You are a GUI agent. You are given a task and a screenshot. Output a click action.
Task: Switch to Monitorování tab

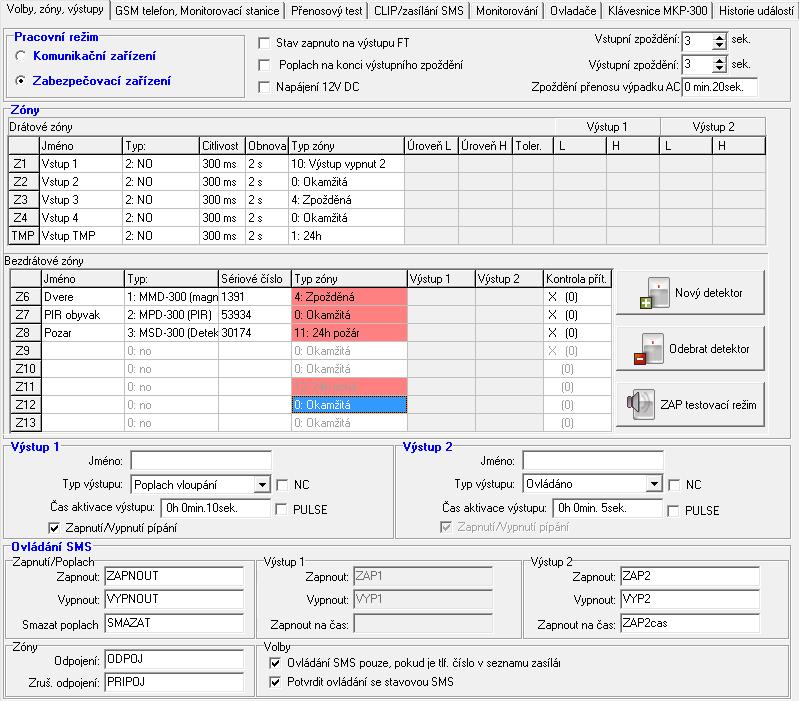(507, 11)
